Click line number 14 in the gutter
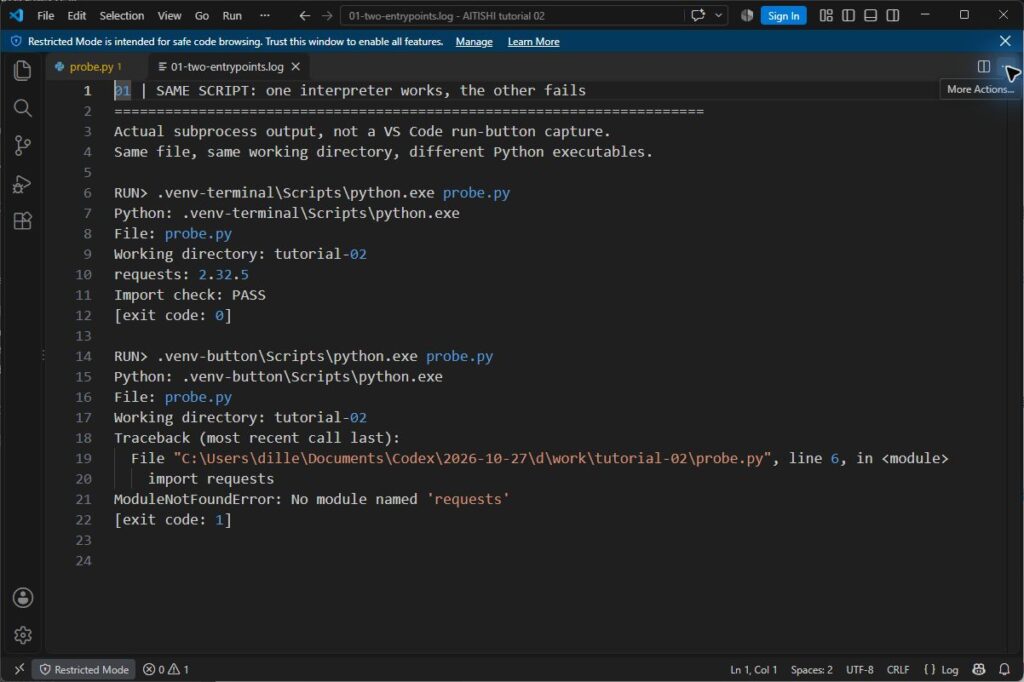 coord(83,356)
